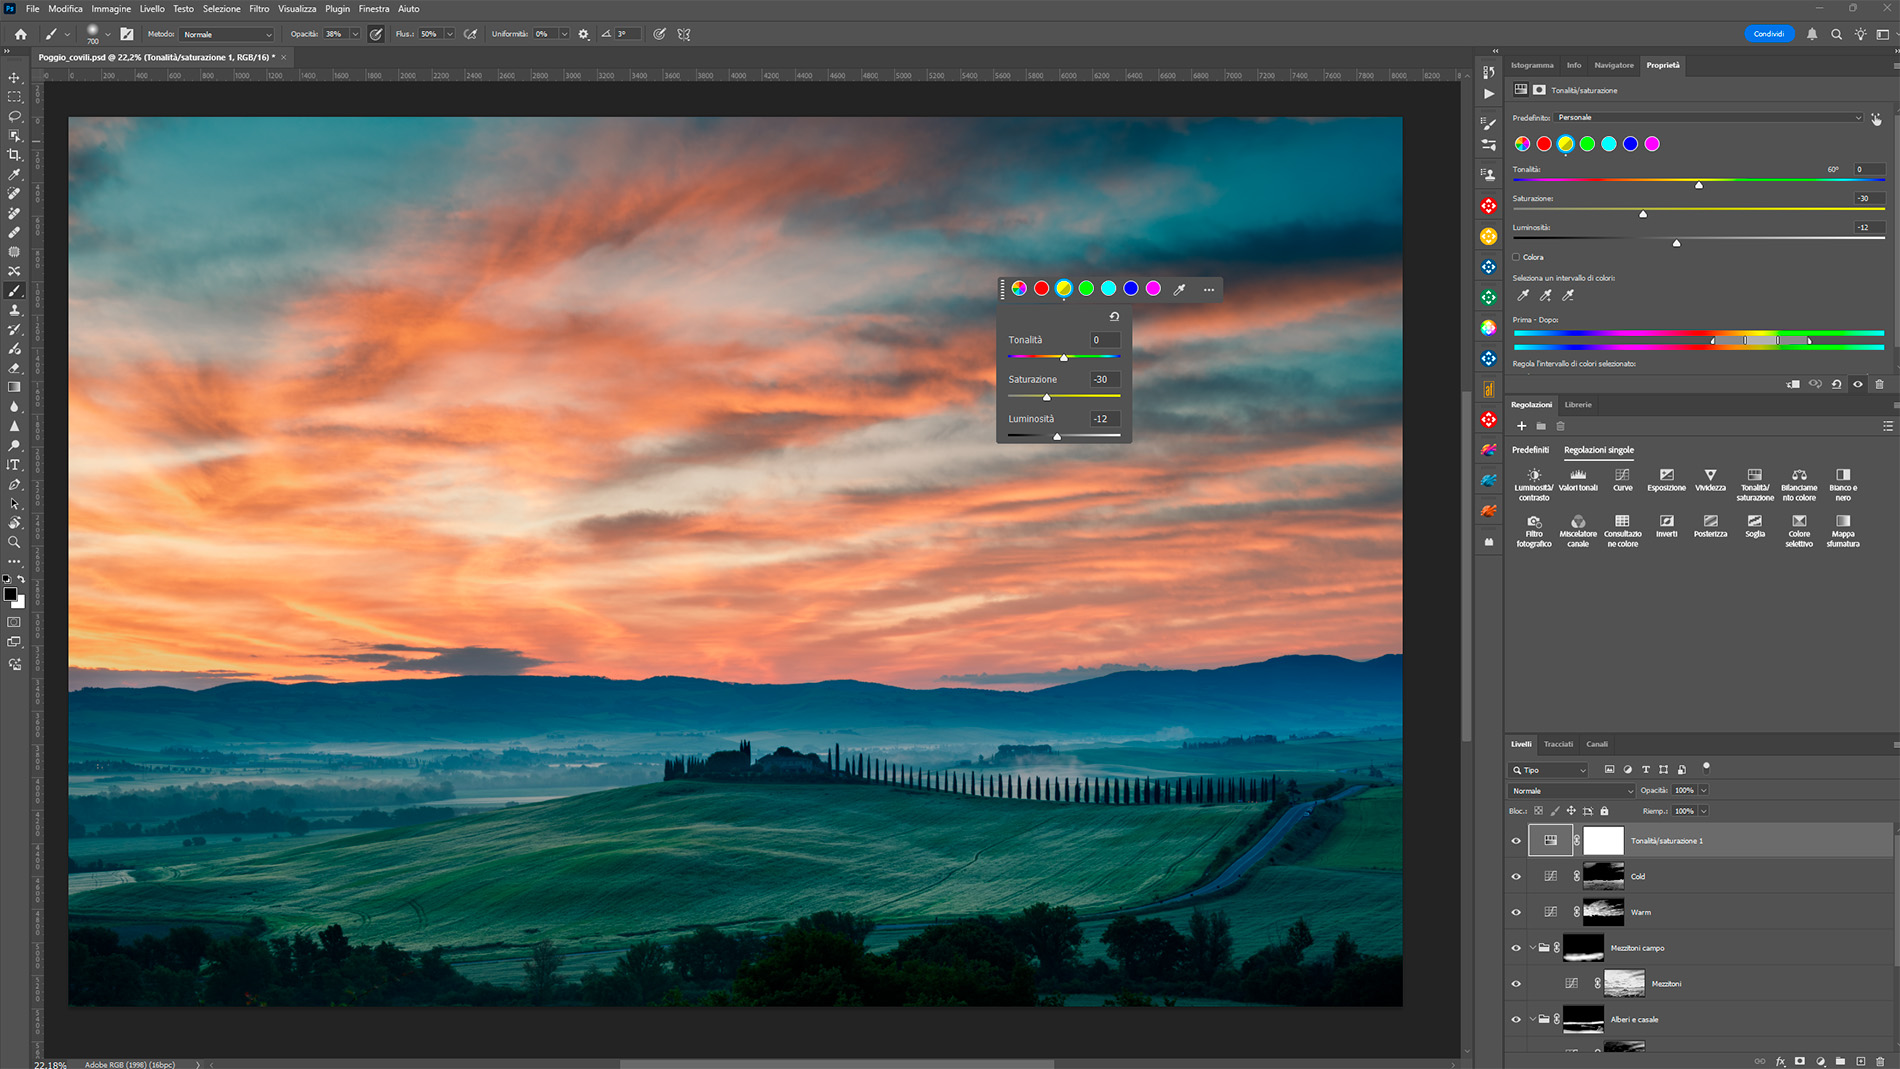Add a Filtro fotografico adjustment
The height and width of the screenshot is (1069, 1900).
point(1534,531)
